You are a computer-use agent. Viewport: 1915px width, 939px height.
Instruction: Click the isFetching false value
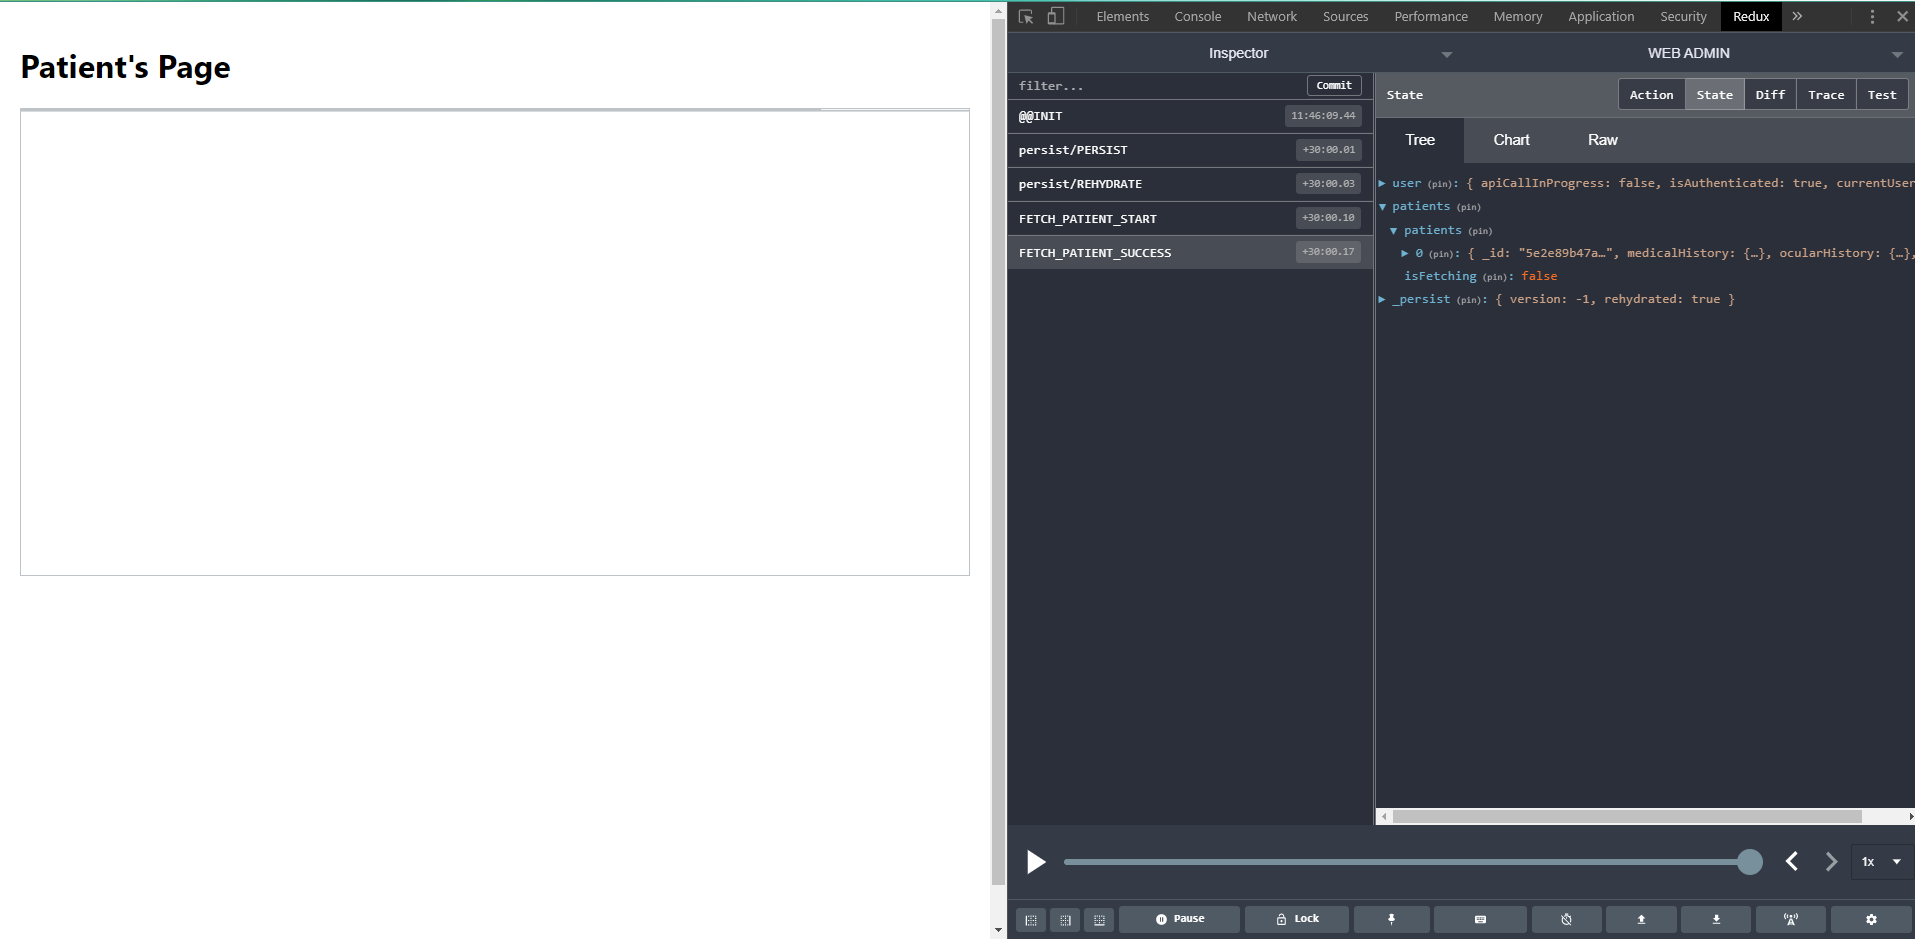point(1539,276)
